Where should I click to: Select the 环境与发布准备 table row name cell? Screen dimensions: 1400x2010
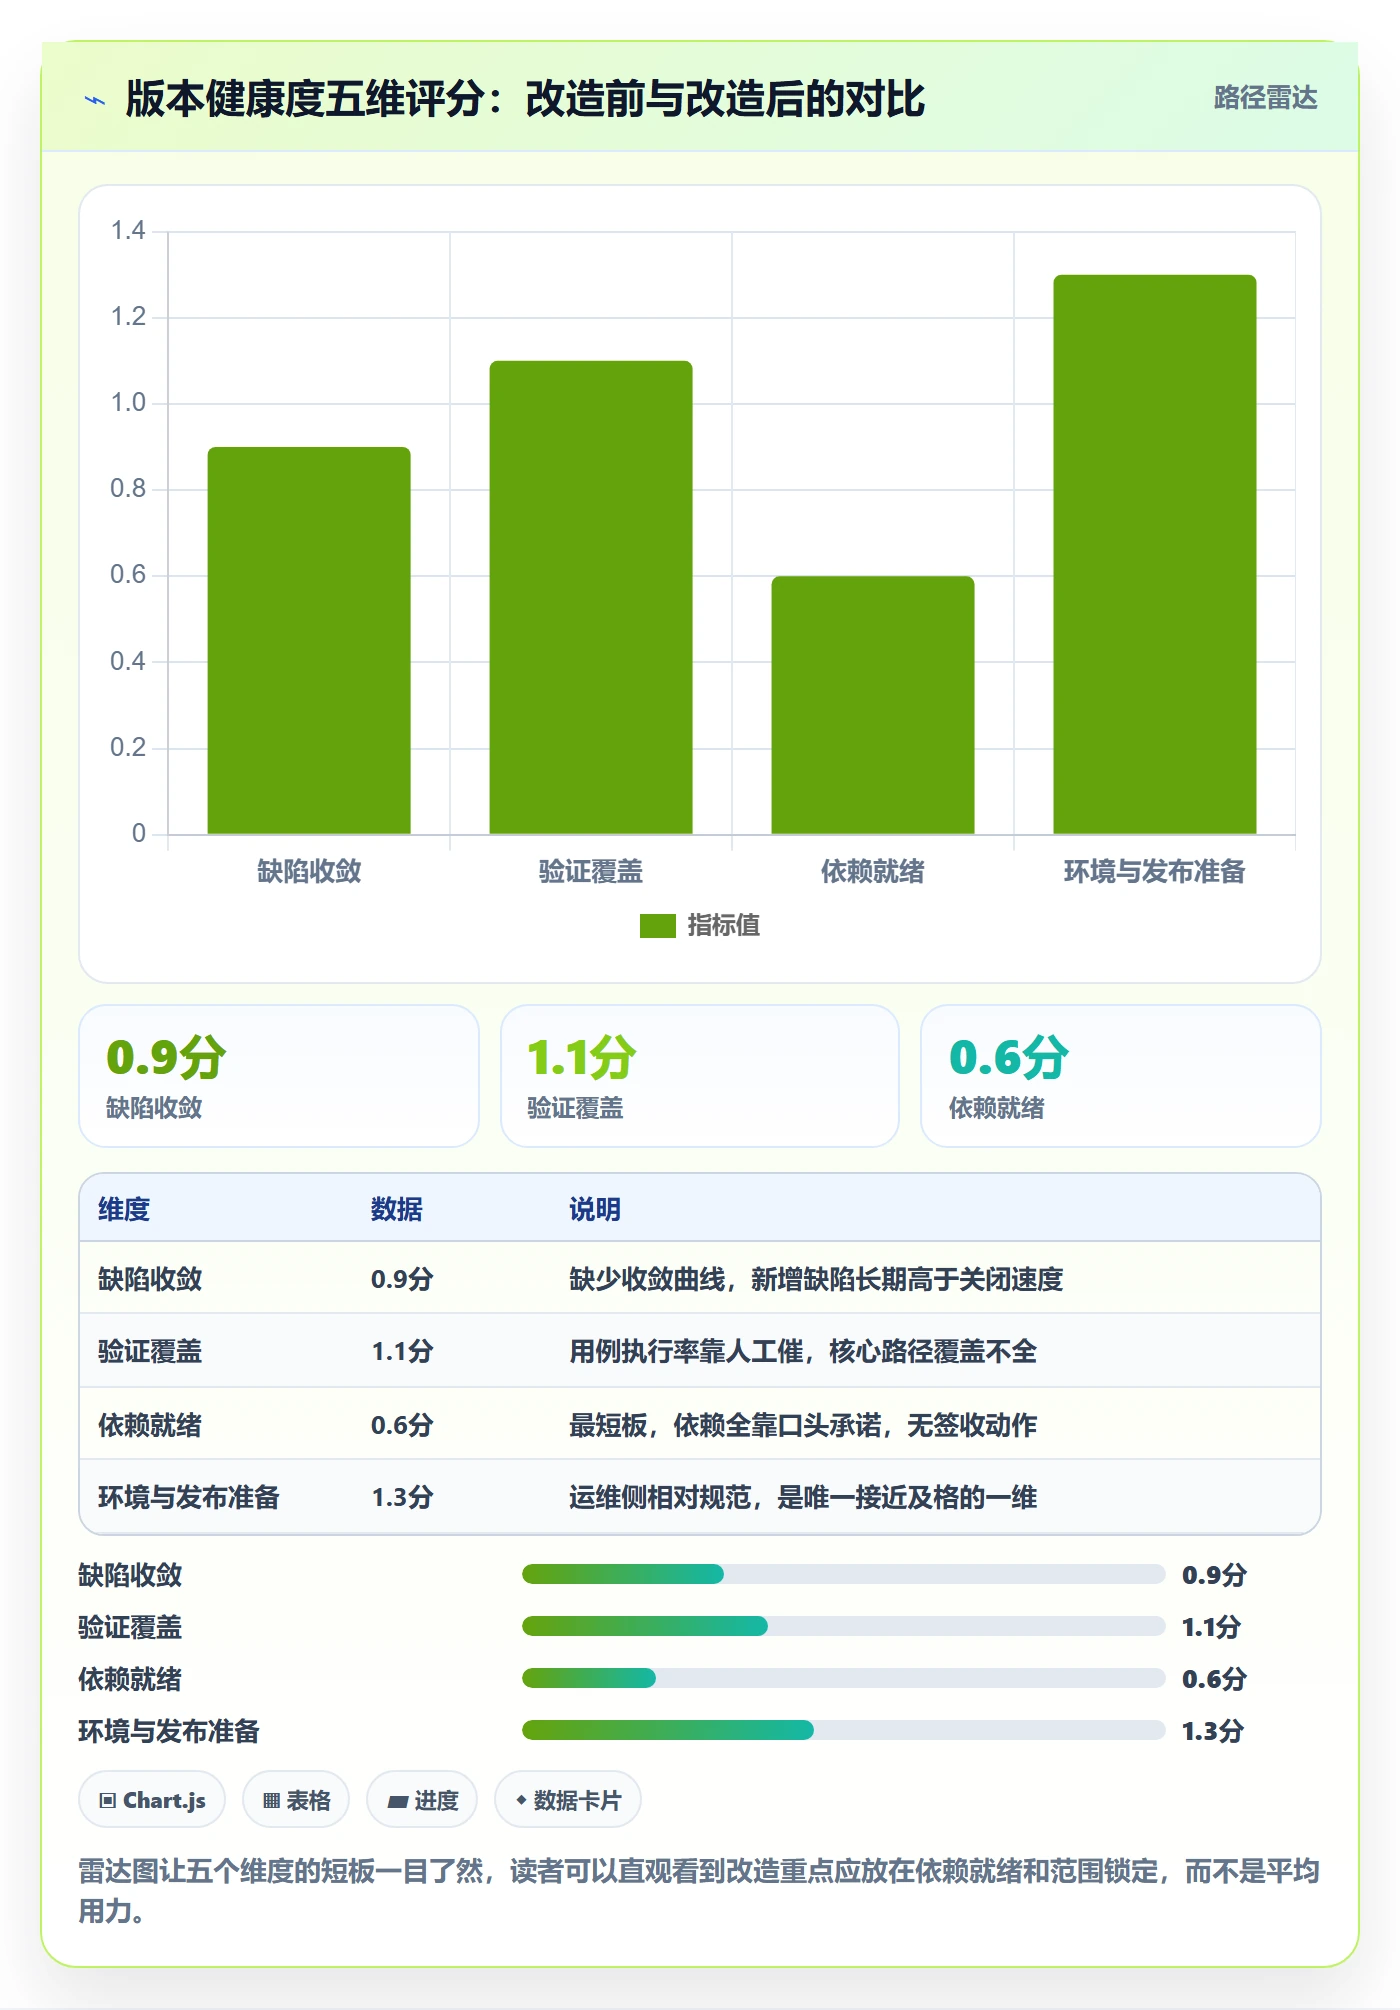(x=189, y=1497)
